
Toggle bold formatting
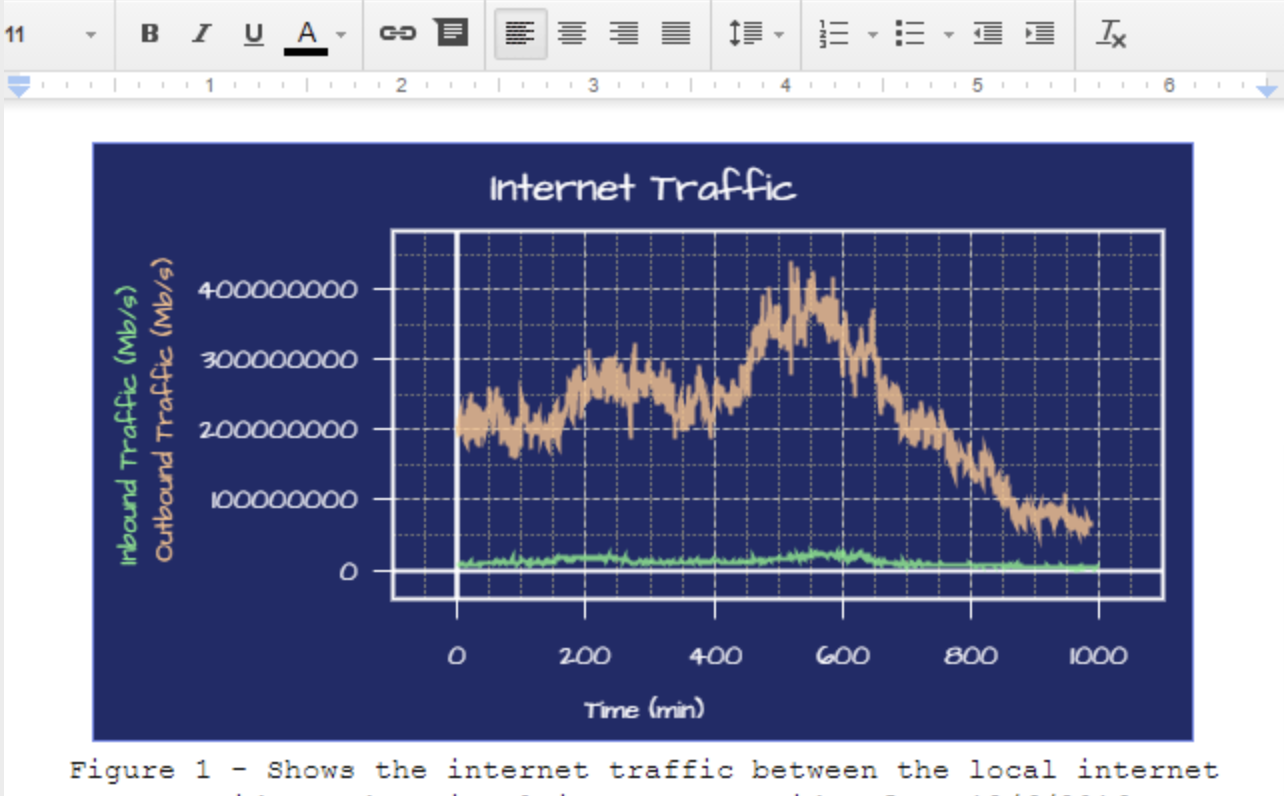pyautogui.click(x=148, y=33)
